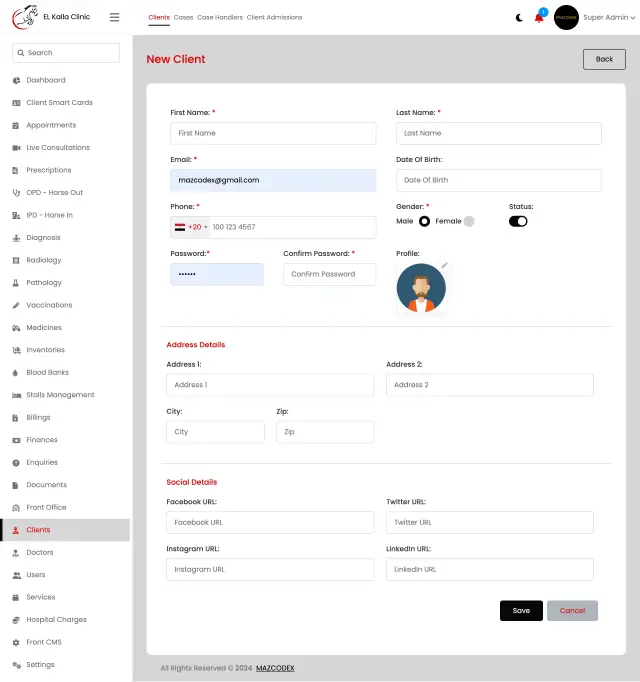
Task: Click the Address 2 input
Action: click(x=489, y=385)
